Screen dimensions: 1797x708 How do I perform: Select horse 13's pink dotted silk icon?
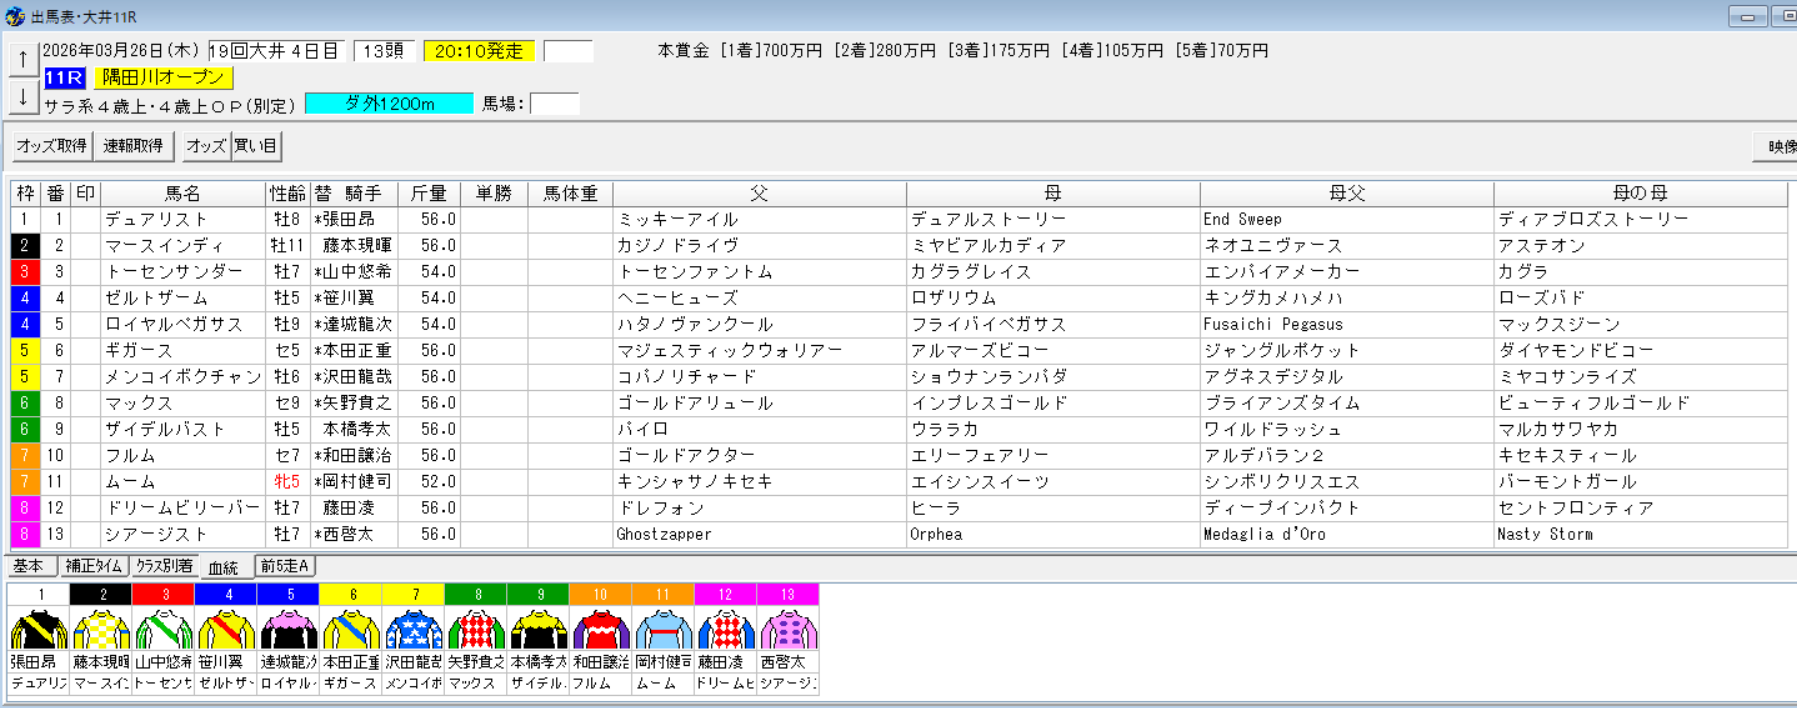point(788,630)
